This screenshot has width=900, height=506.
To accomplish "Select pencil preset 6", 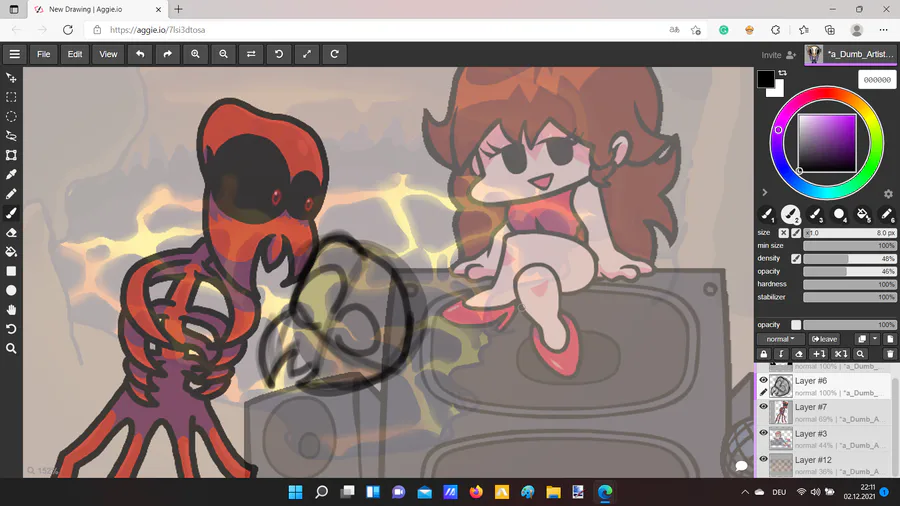I will pyautogui.click(x=887, y=215).
